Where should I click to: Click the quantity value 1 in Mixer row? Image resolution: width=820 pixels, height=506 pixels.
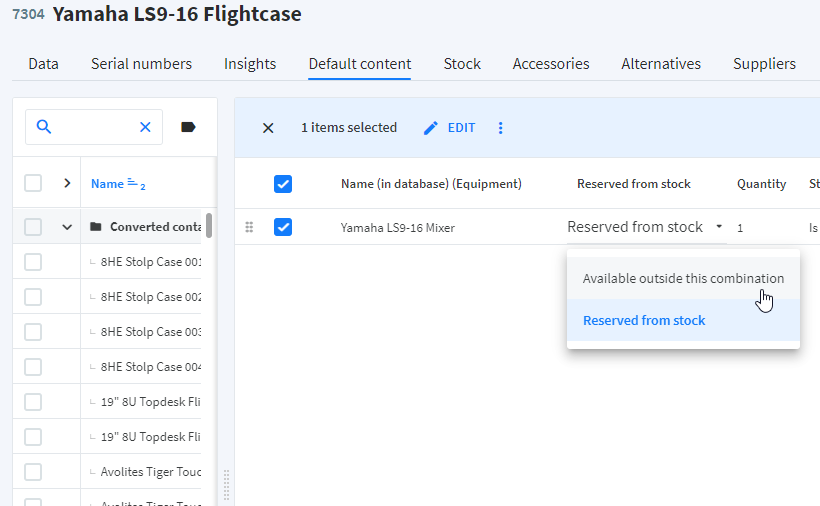point(740,228)
